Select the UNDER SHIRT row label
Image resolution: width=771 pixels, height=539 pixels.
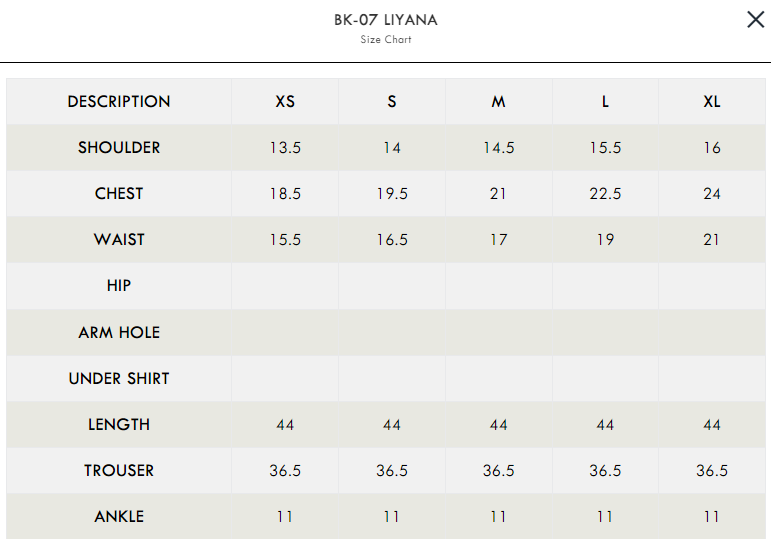click(119, 378)
